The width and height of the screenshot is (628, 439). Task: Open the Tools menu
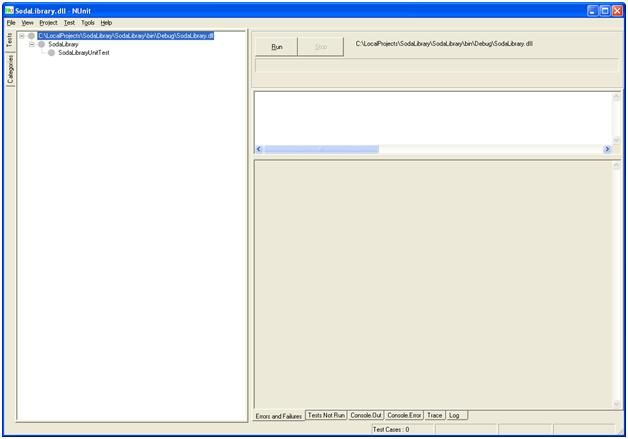point(88,23)
